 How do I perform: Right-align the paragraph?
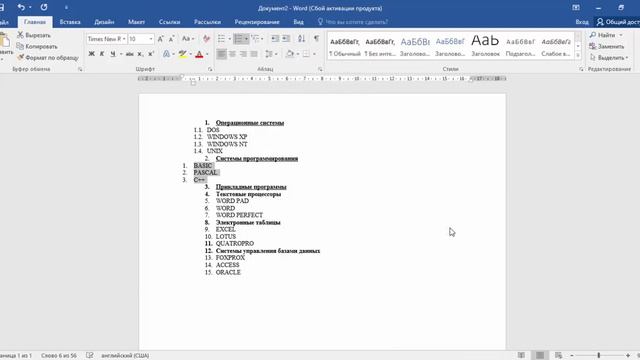[243, 54]
